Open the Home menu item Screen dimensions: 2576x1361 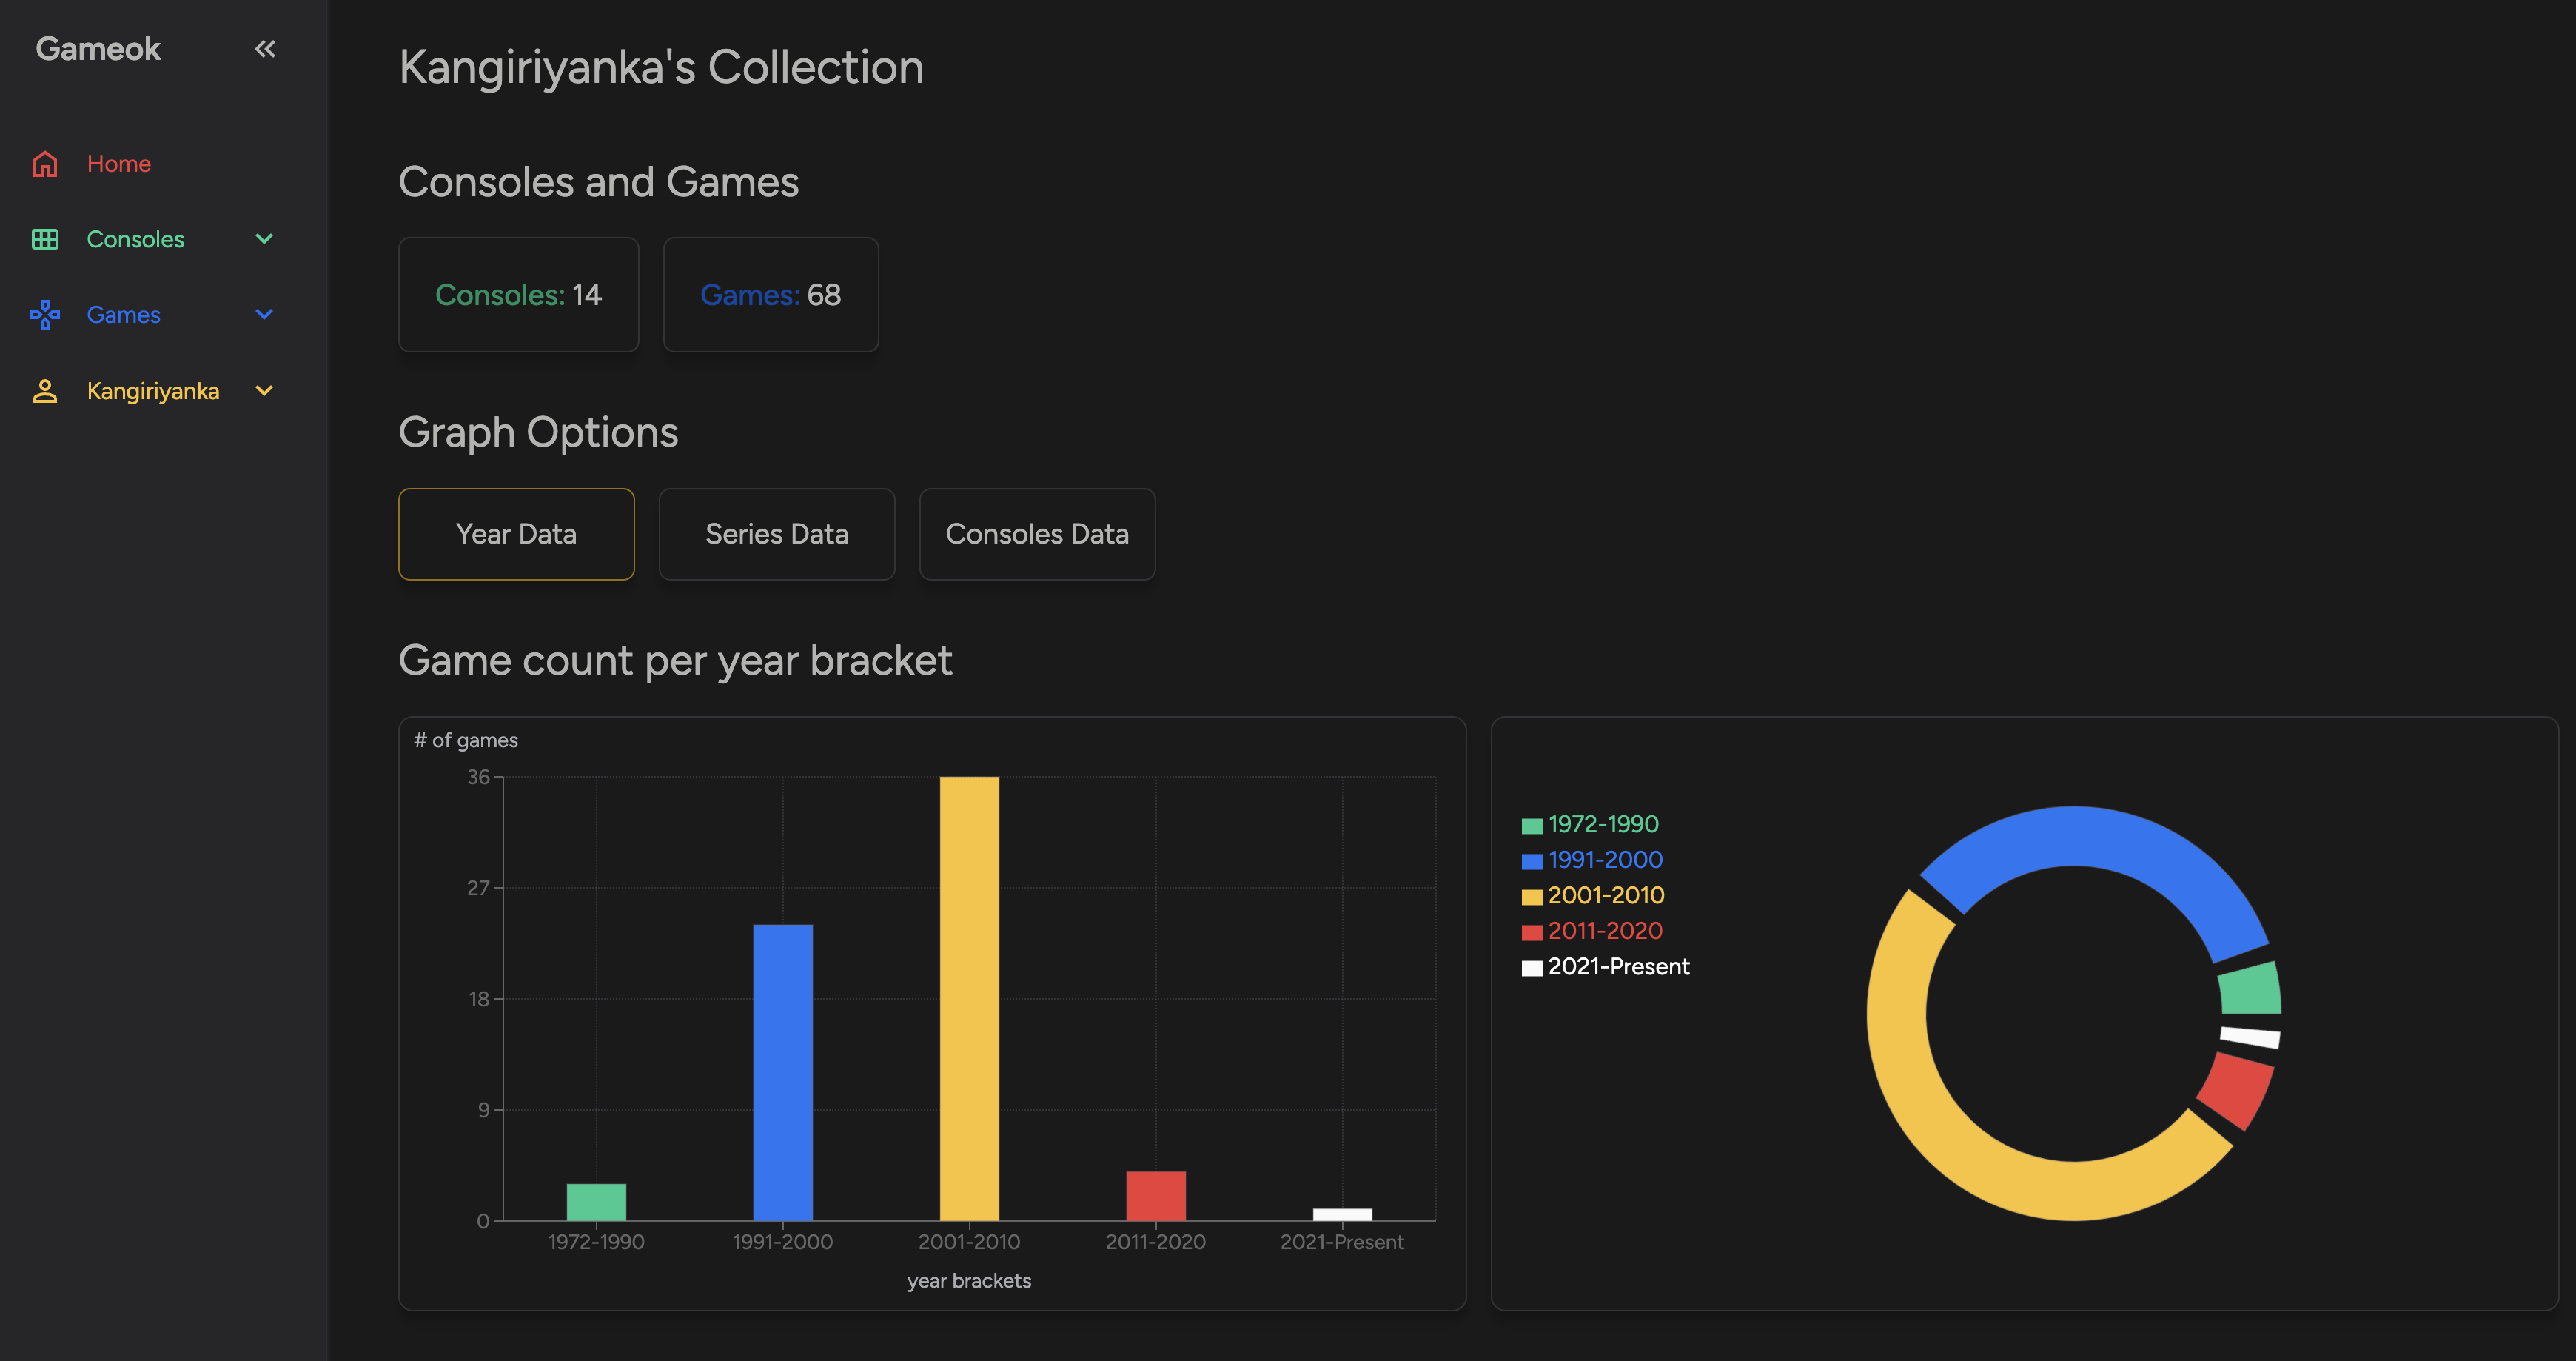(119, 164)
